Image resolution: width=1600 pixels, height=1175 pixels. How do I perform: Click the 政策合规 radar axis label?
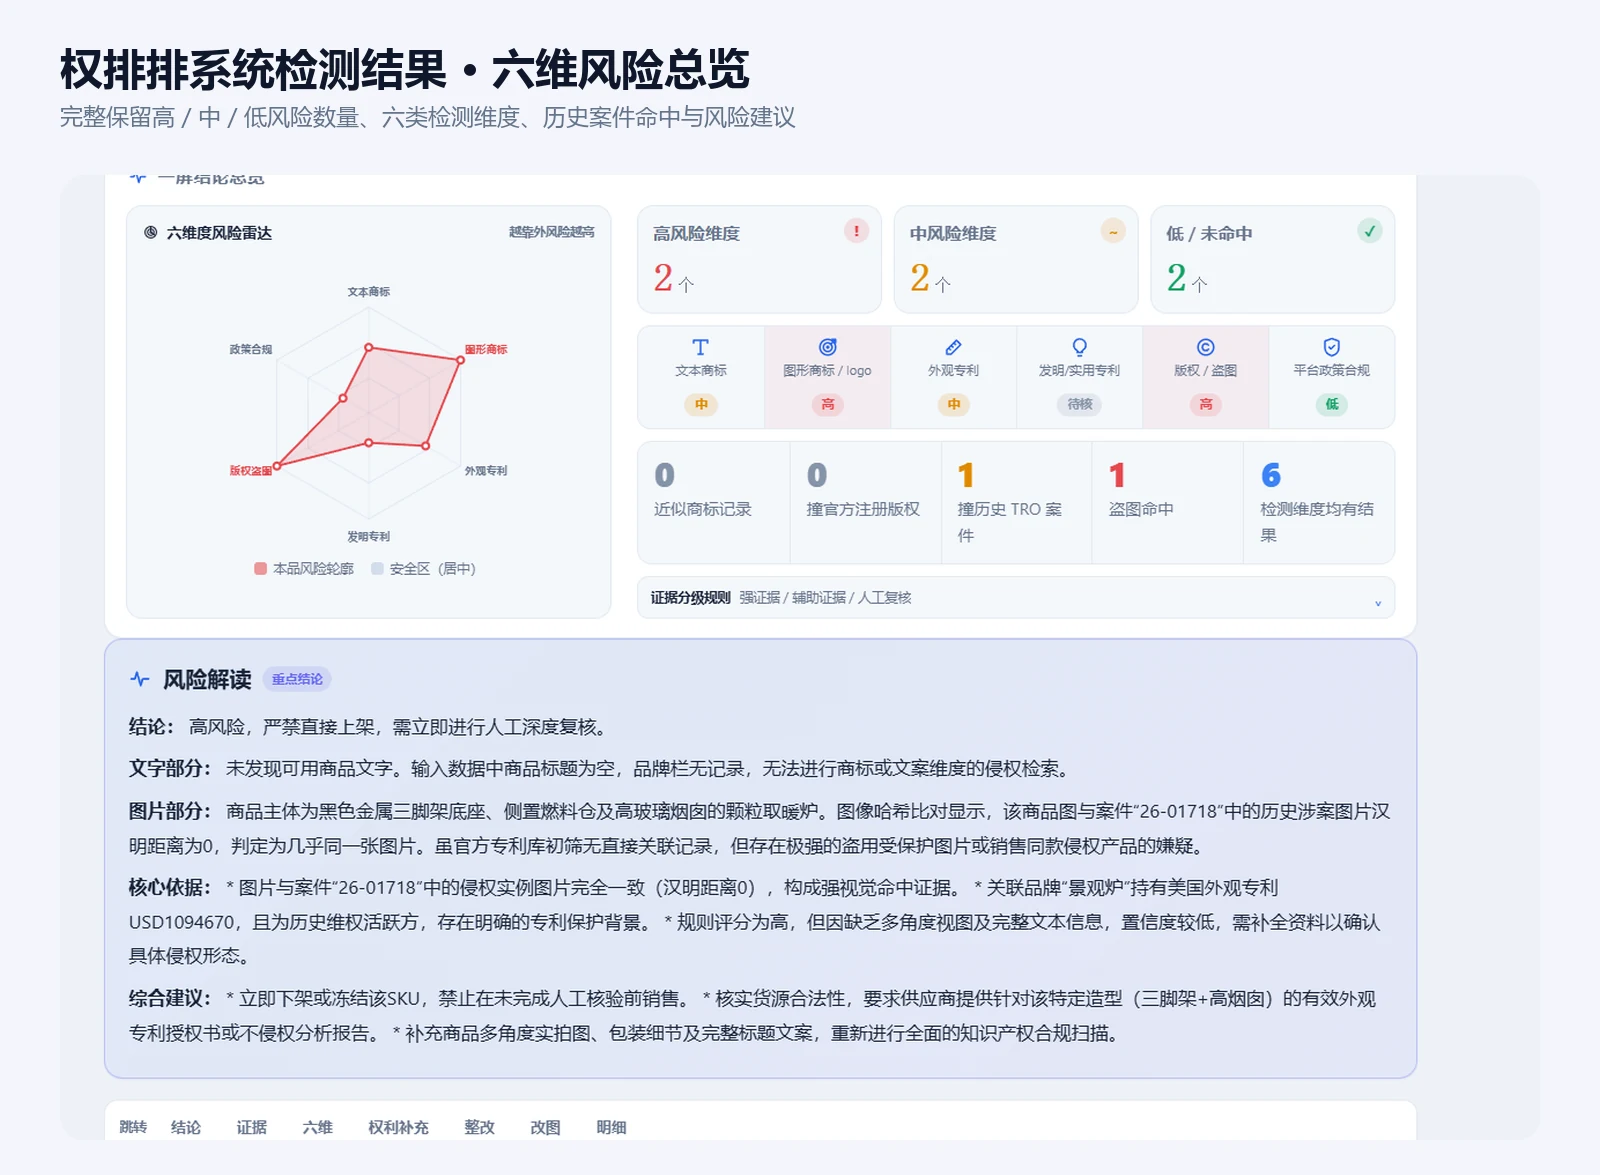point(251,349)
